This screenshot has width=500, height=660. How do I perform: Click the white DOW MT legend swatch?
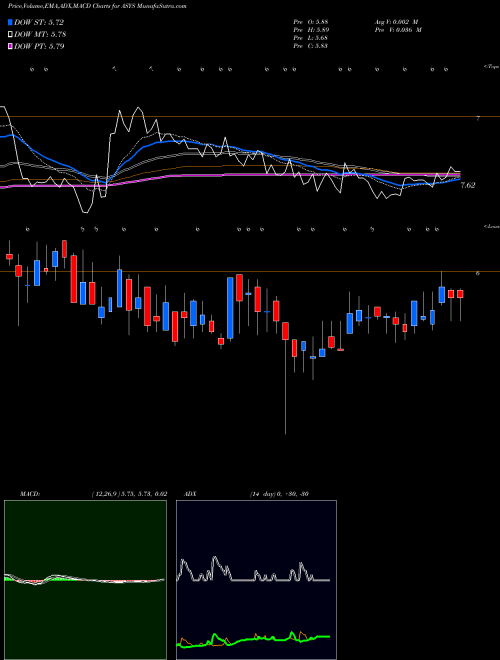10,34
